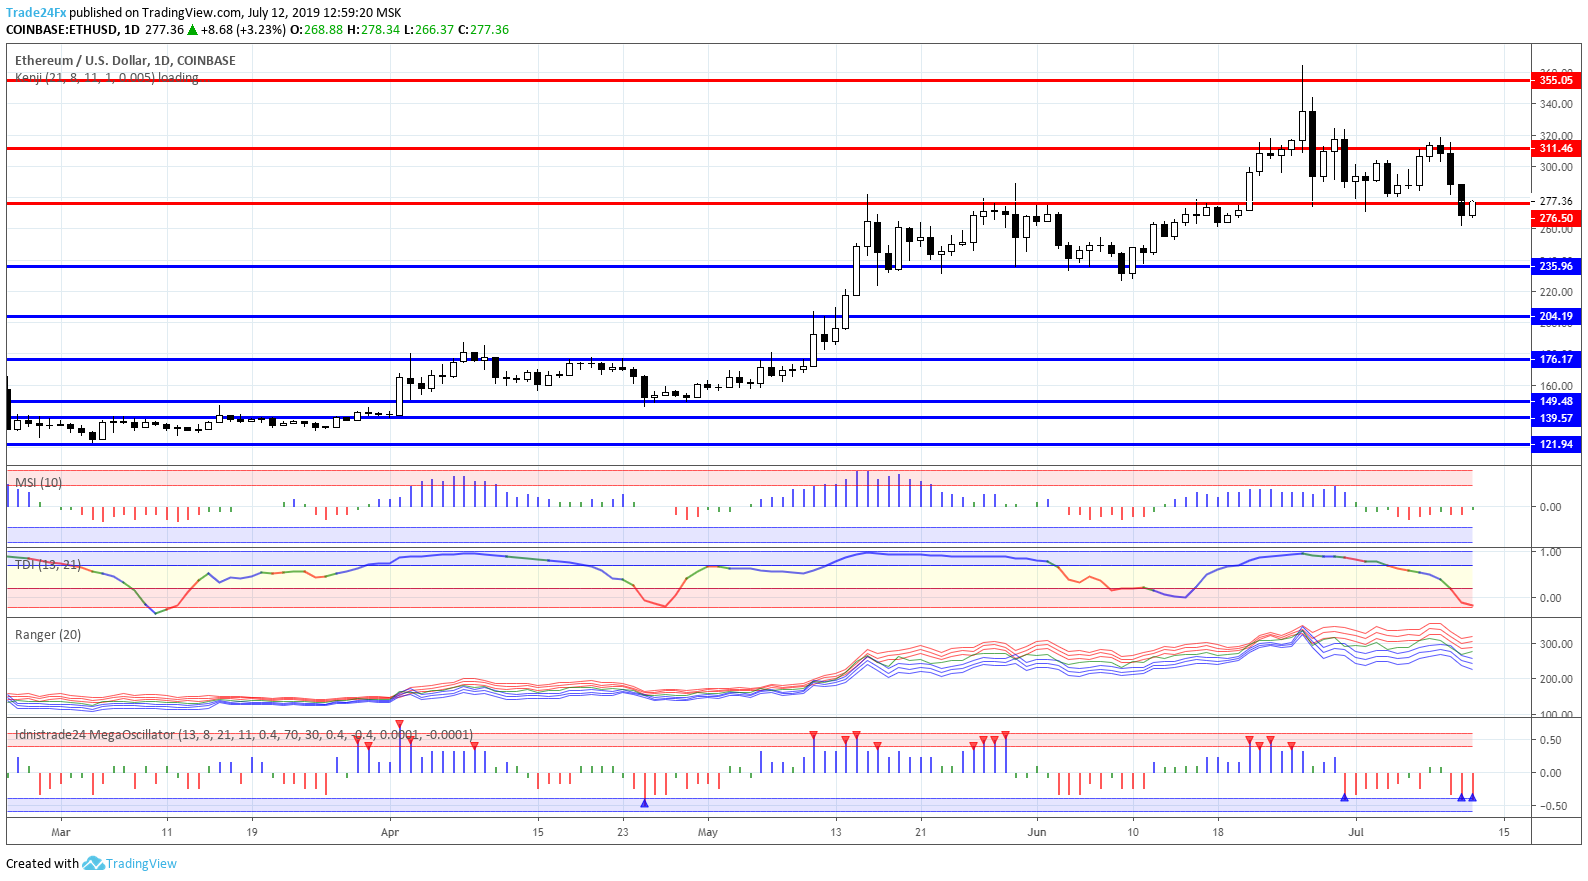The width and height of the screenshot is (1588, 881).
Task: Open the TradingView link in the footer
Action: click(141, 864)
